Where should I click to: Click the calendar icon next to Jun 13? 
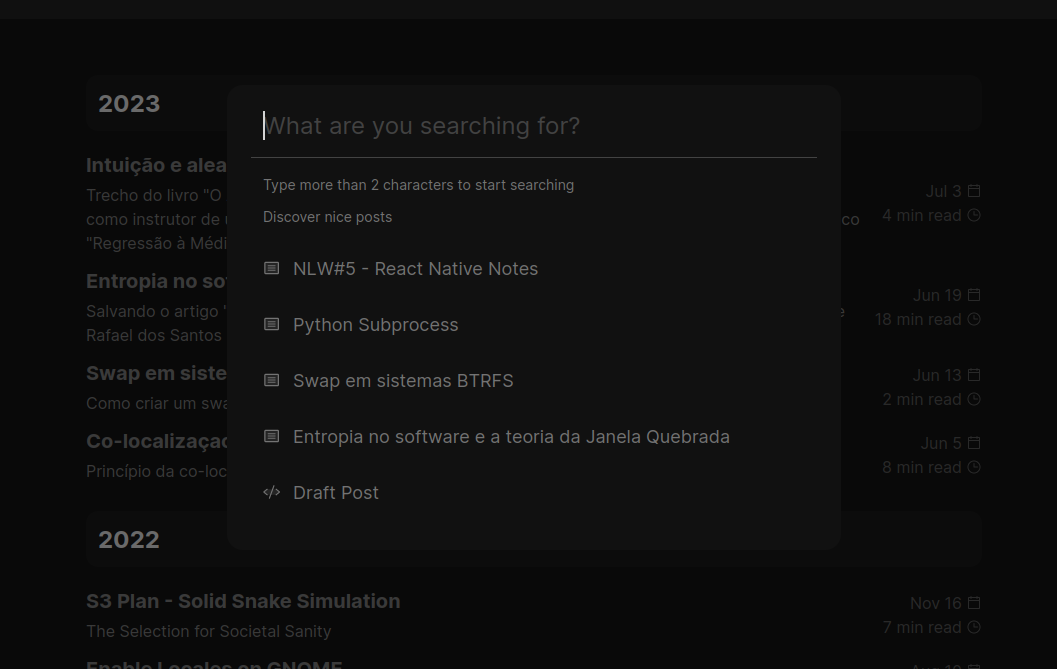(974, 375)
